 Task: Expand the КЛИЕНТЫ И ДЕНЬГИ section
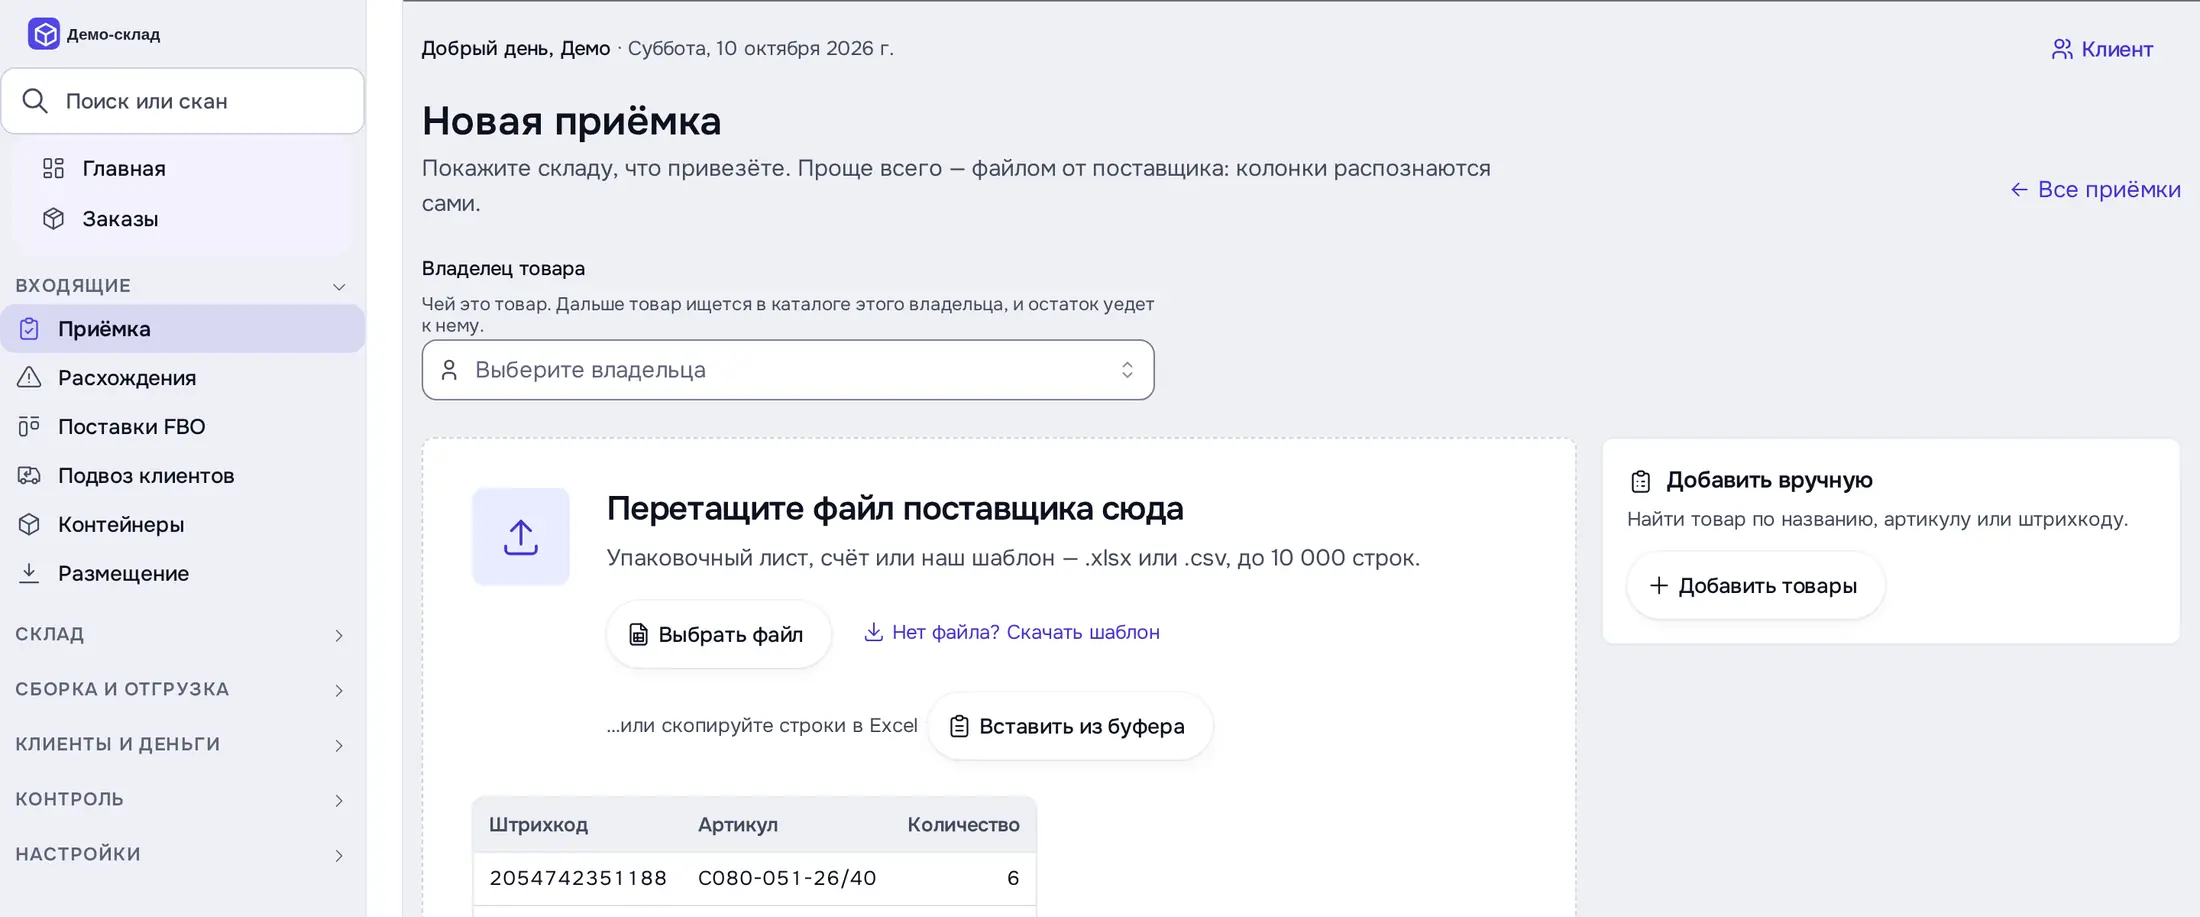(x=181, y=745)
